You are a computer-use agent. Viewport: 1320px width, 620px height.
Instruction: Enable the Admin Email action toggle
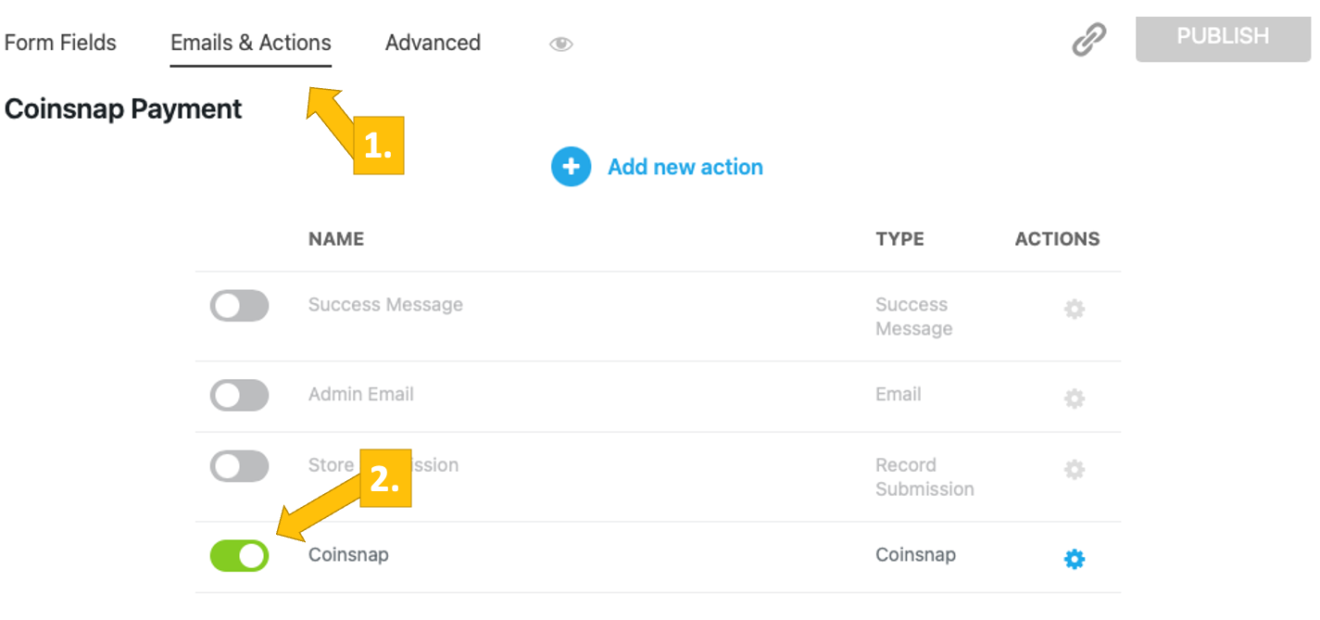point(239,395)
